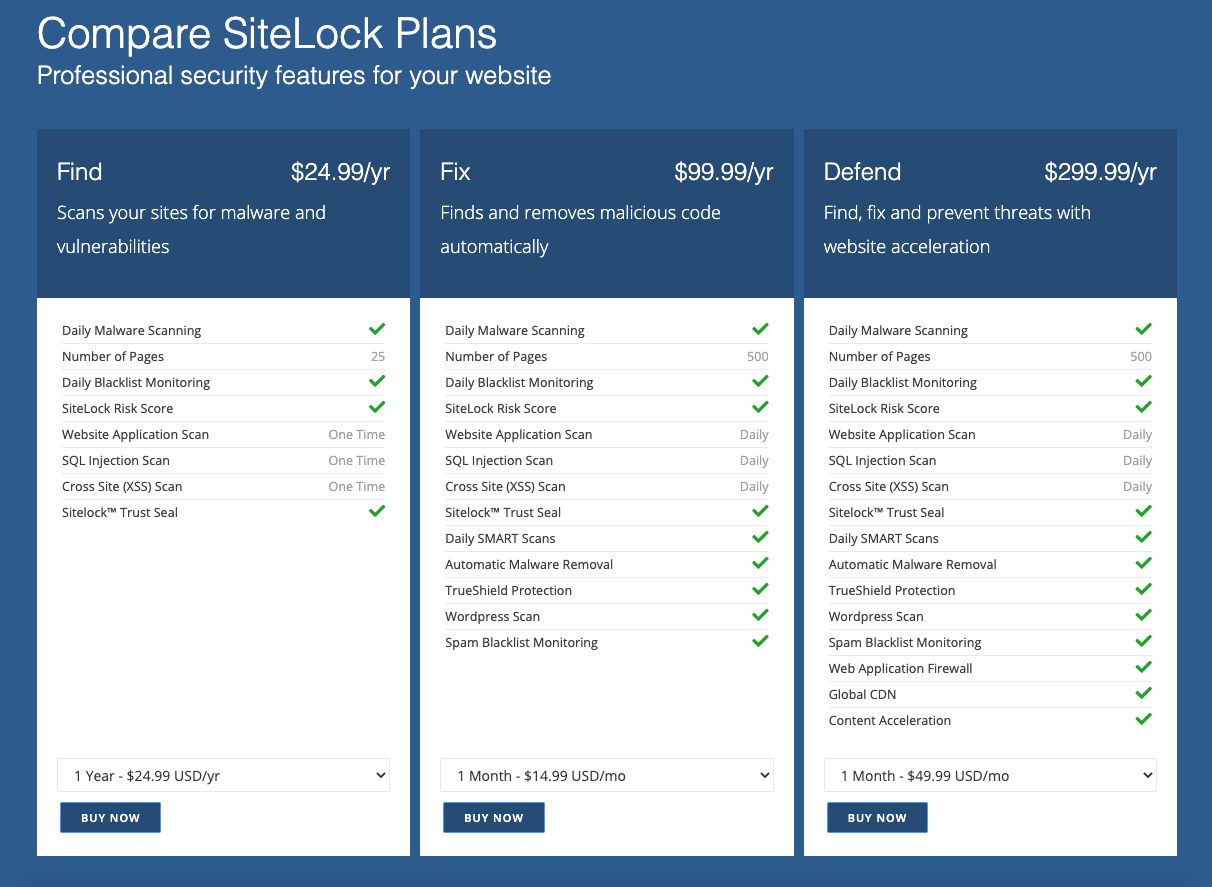This screenshot has height=887, width=1212.
Task: Click Spam Blacklist Monitoring checkmark in Fix plan
Action: click(x=760, y=641)
